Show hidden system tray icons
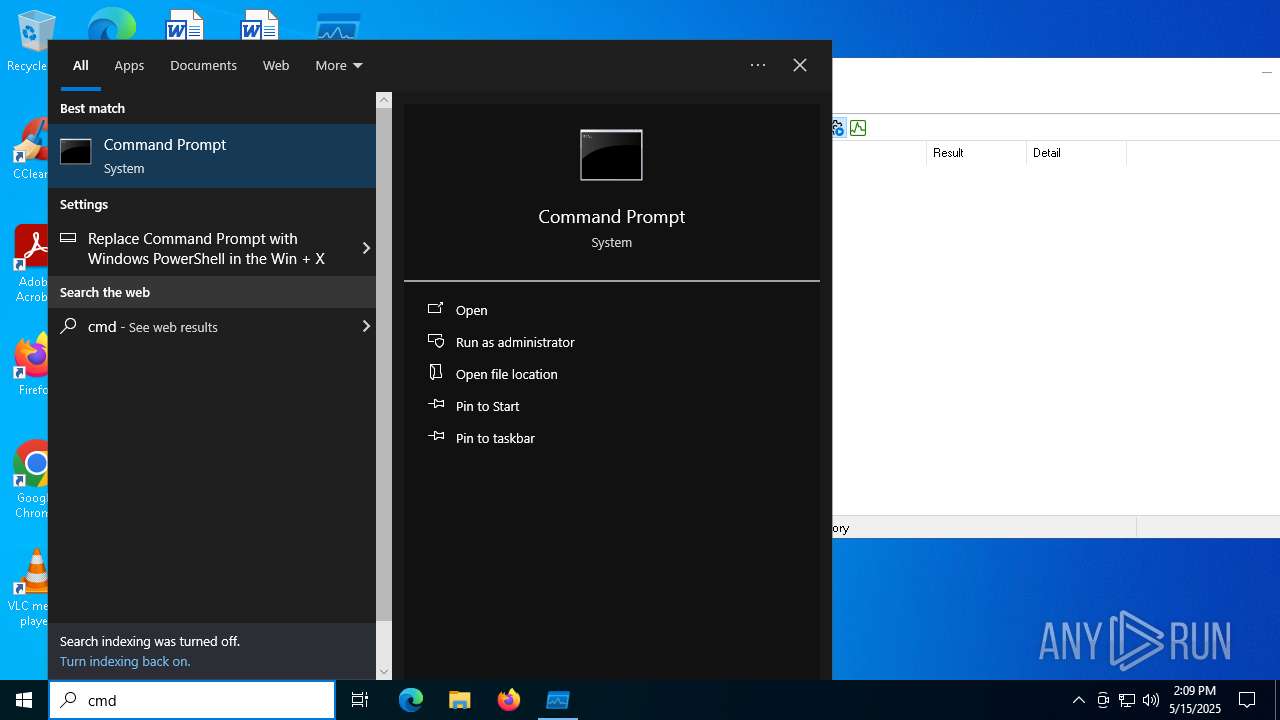This screenshot has height=720, width=1280. (x=1078, y=700)
